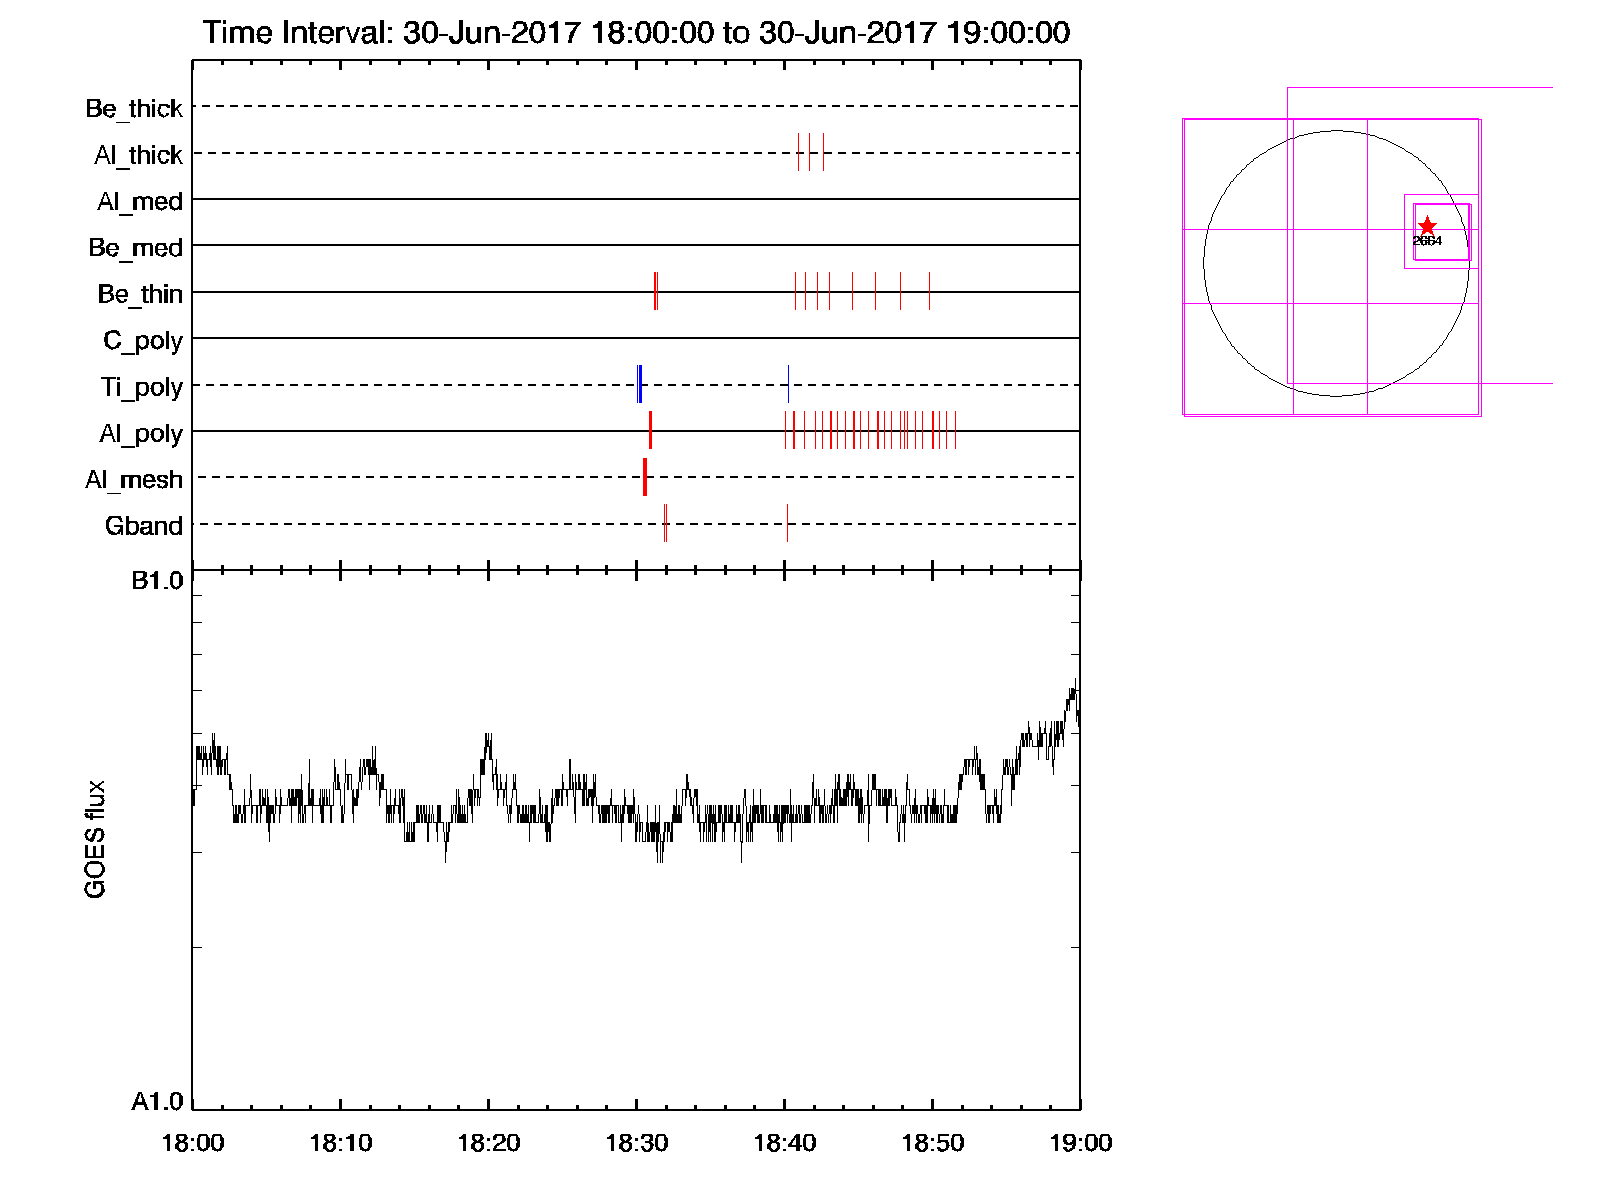
Task: Click the Al_med filter label
Action: coord(140,202)
